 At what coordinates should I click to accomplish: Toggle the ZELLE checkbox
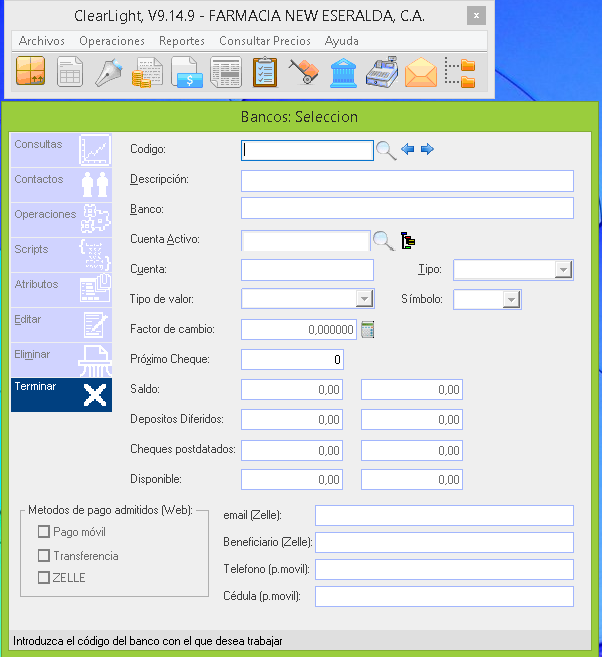(x=44, y=577)
